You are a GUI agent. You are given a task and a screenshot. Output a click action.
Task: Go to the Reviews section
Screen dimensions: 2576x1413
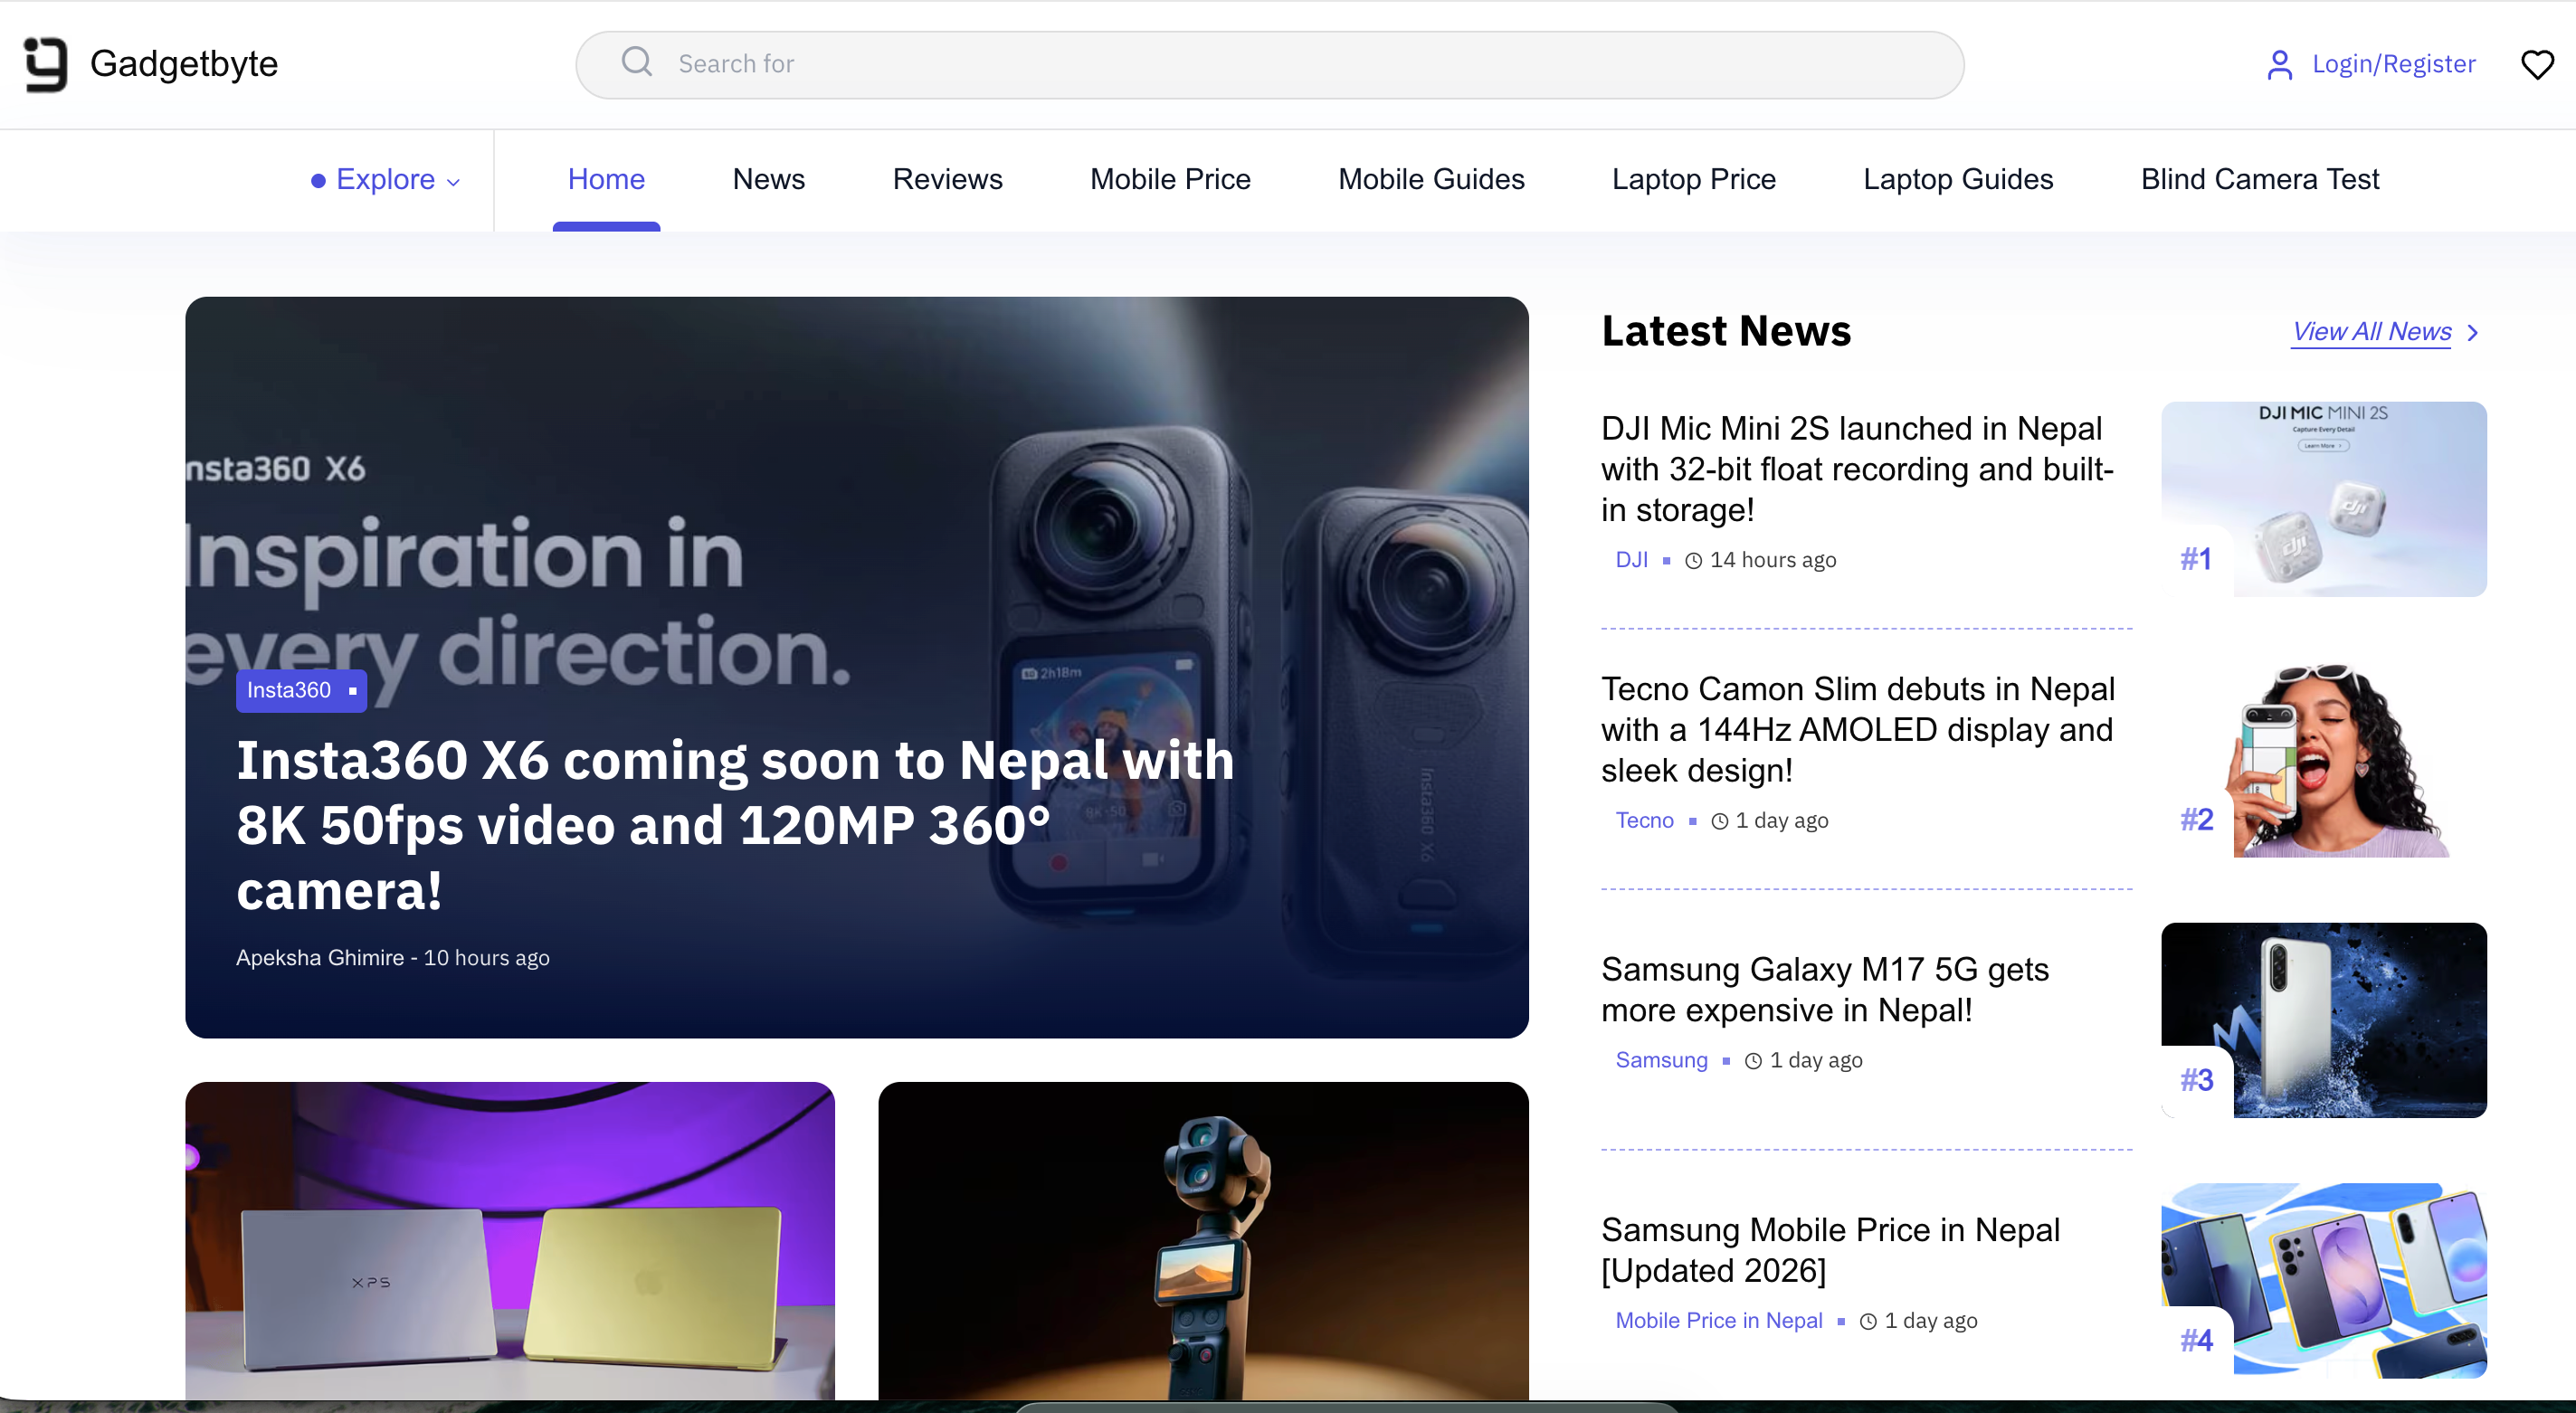pos(947,179)
